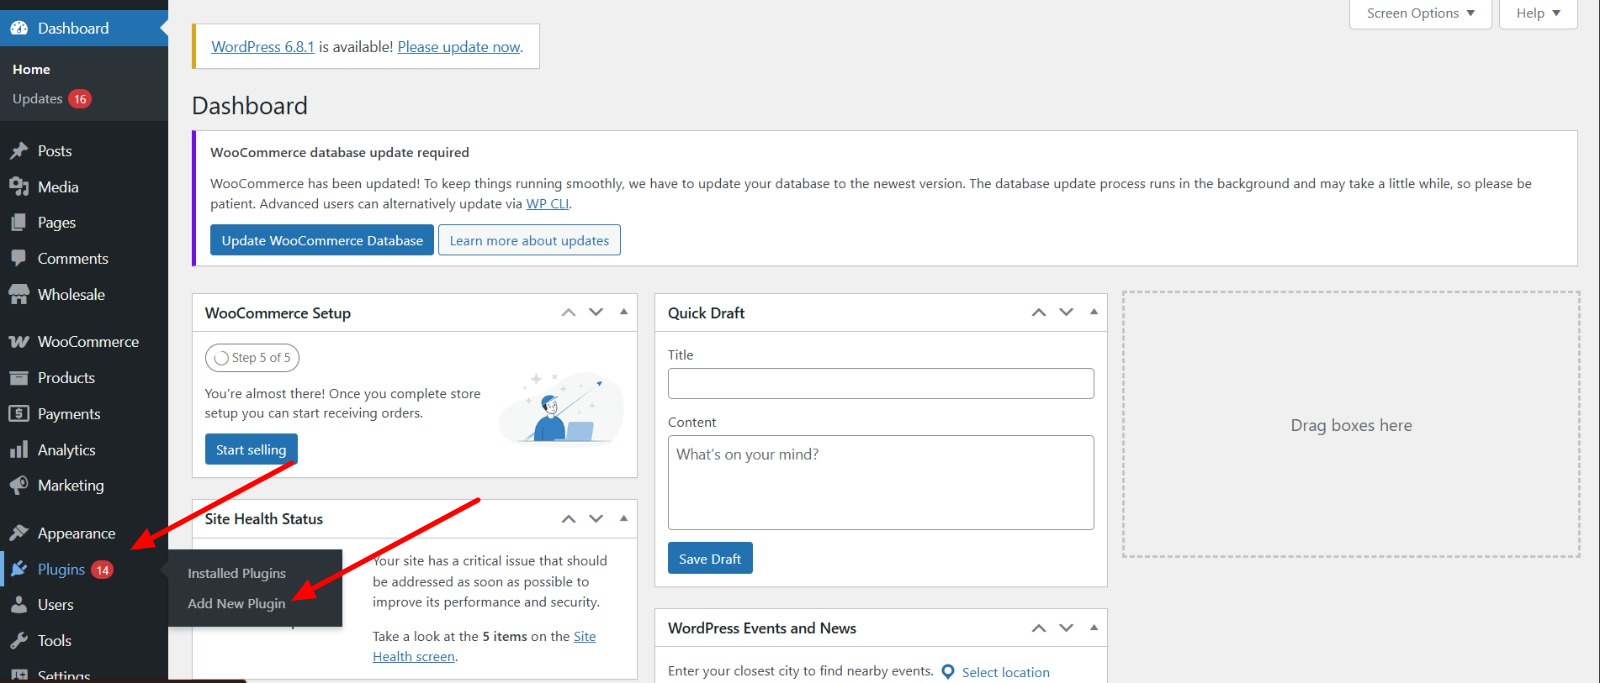Click the Posts pushpin icon in sidebar
The height and width of the screenshot is (683, 1600).
tap(19, 151)
